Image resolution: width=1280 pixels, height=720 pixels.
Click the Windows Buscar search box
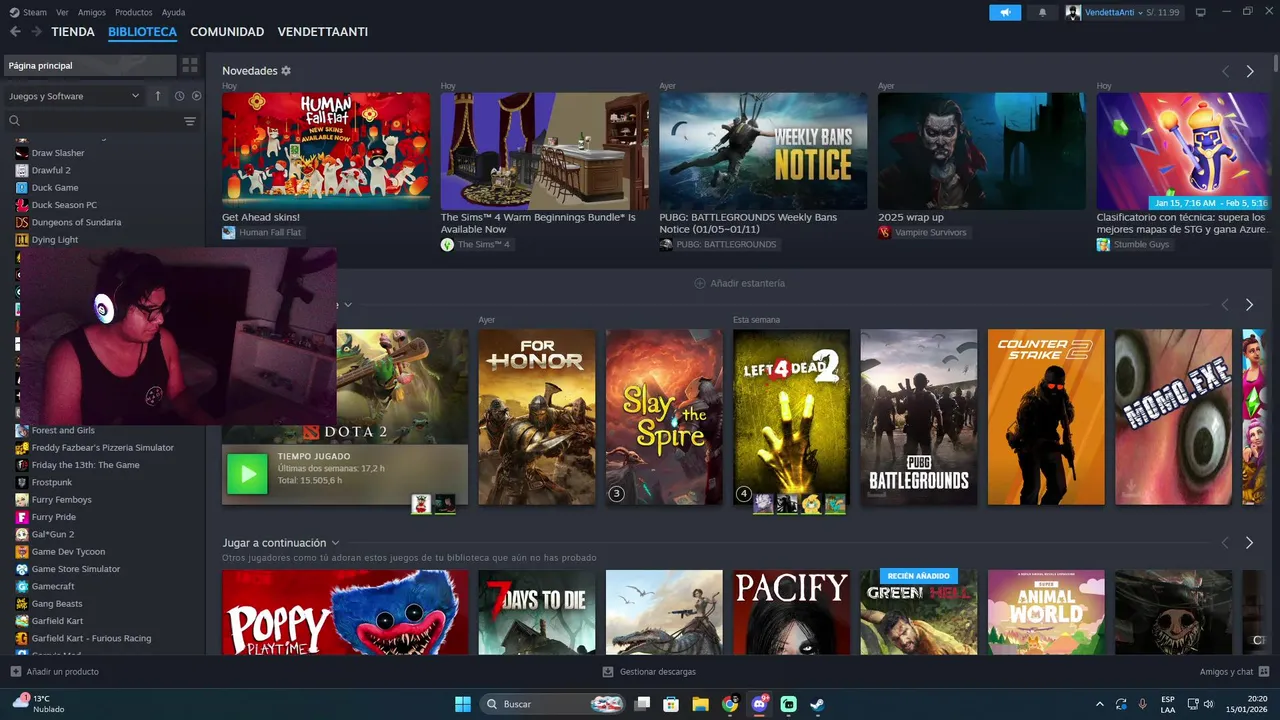click(554, 704)
